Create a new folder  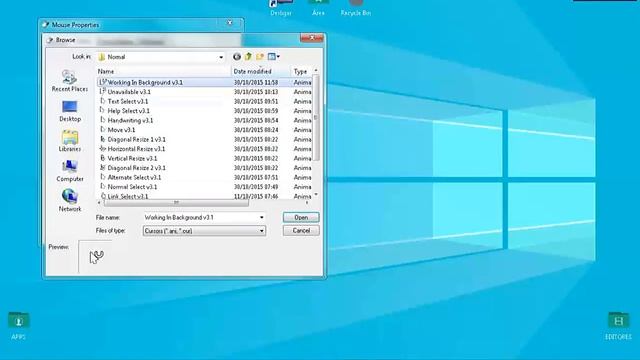(260, 57)
